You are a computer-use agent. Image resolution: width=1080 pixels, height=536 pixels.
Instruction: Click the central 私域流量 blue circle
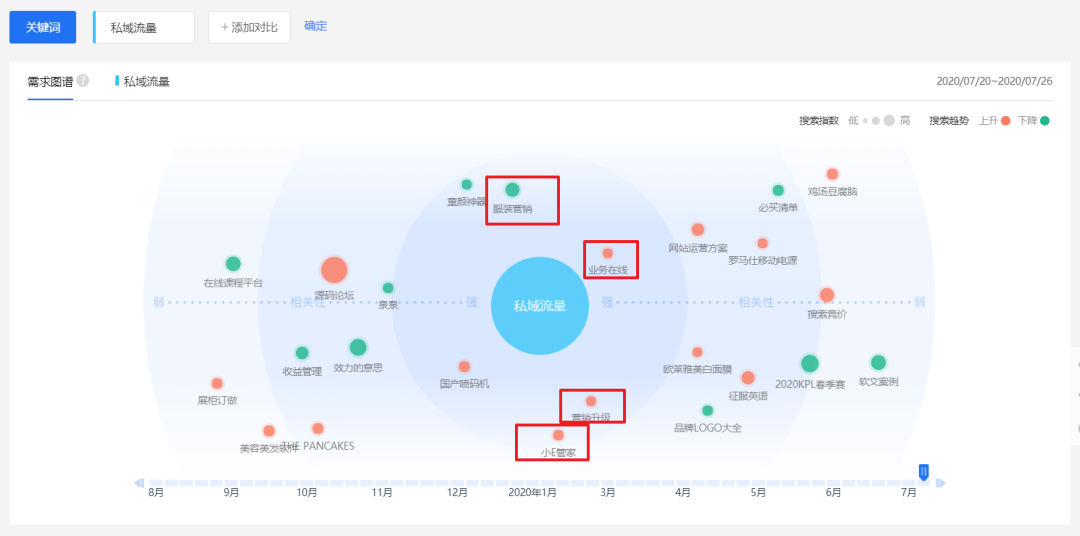539,306
